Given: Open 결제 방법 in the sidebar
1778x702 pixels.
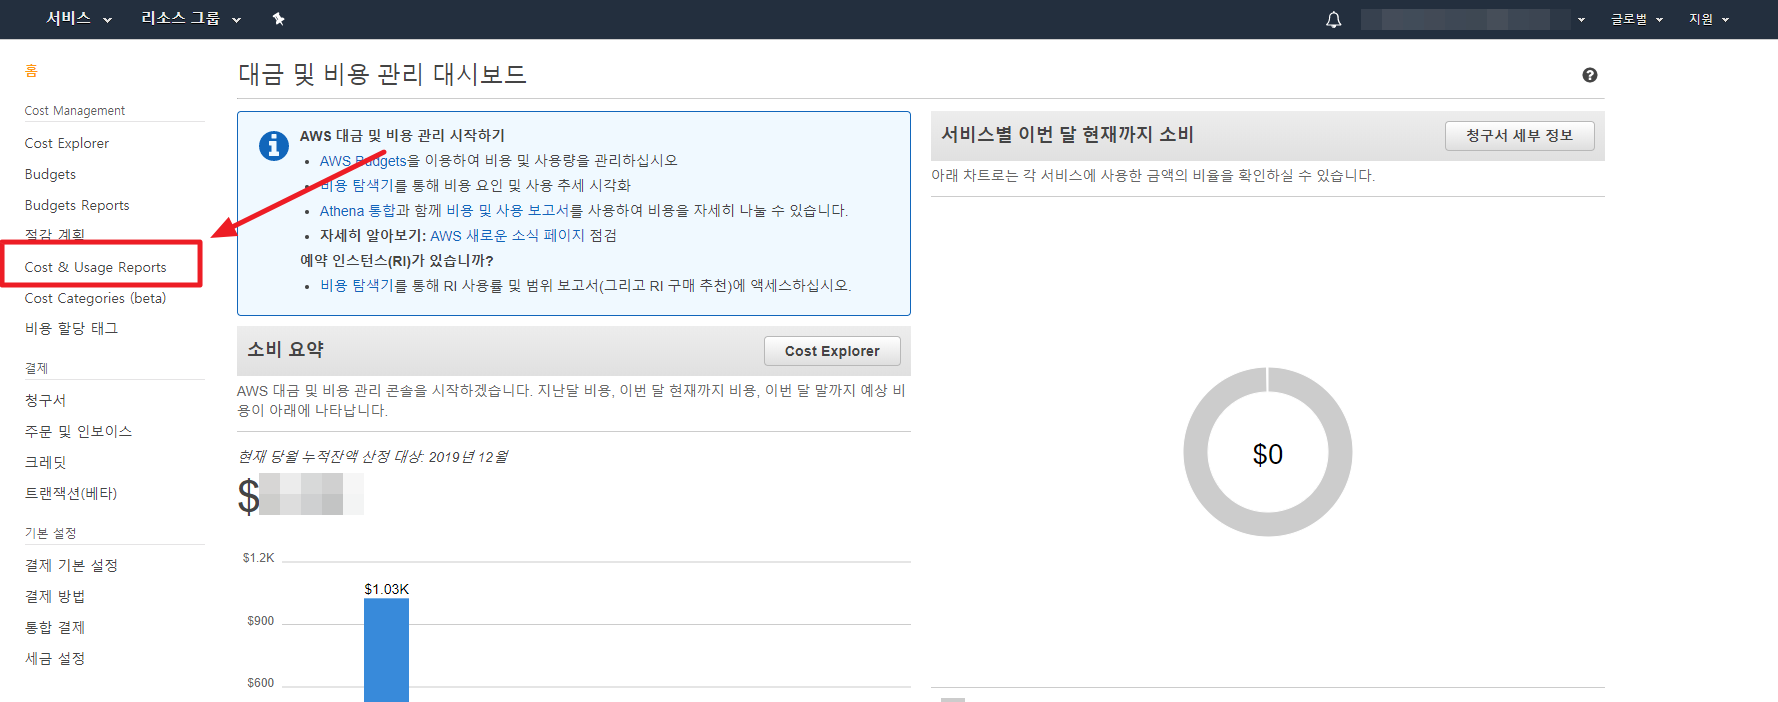Looking at the screenshot, I should coord(55,596).
